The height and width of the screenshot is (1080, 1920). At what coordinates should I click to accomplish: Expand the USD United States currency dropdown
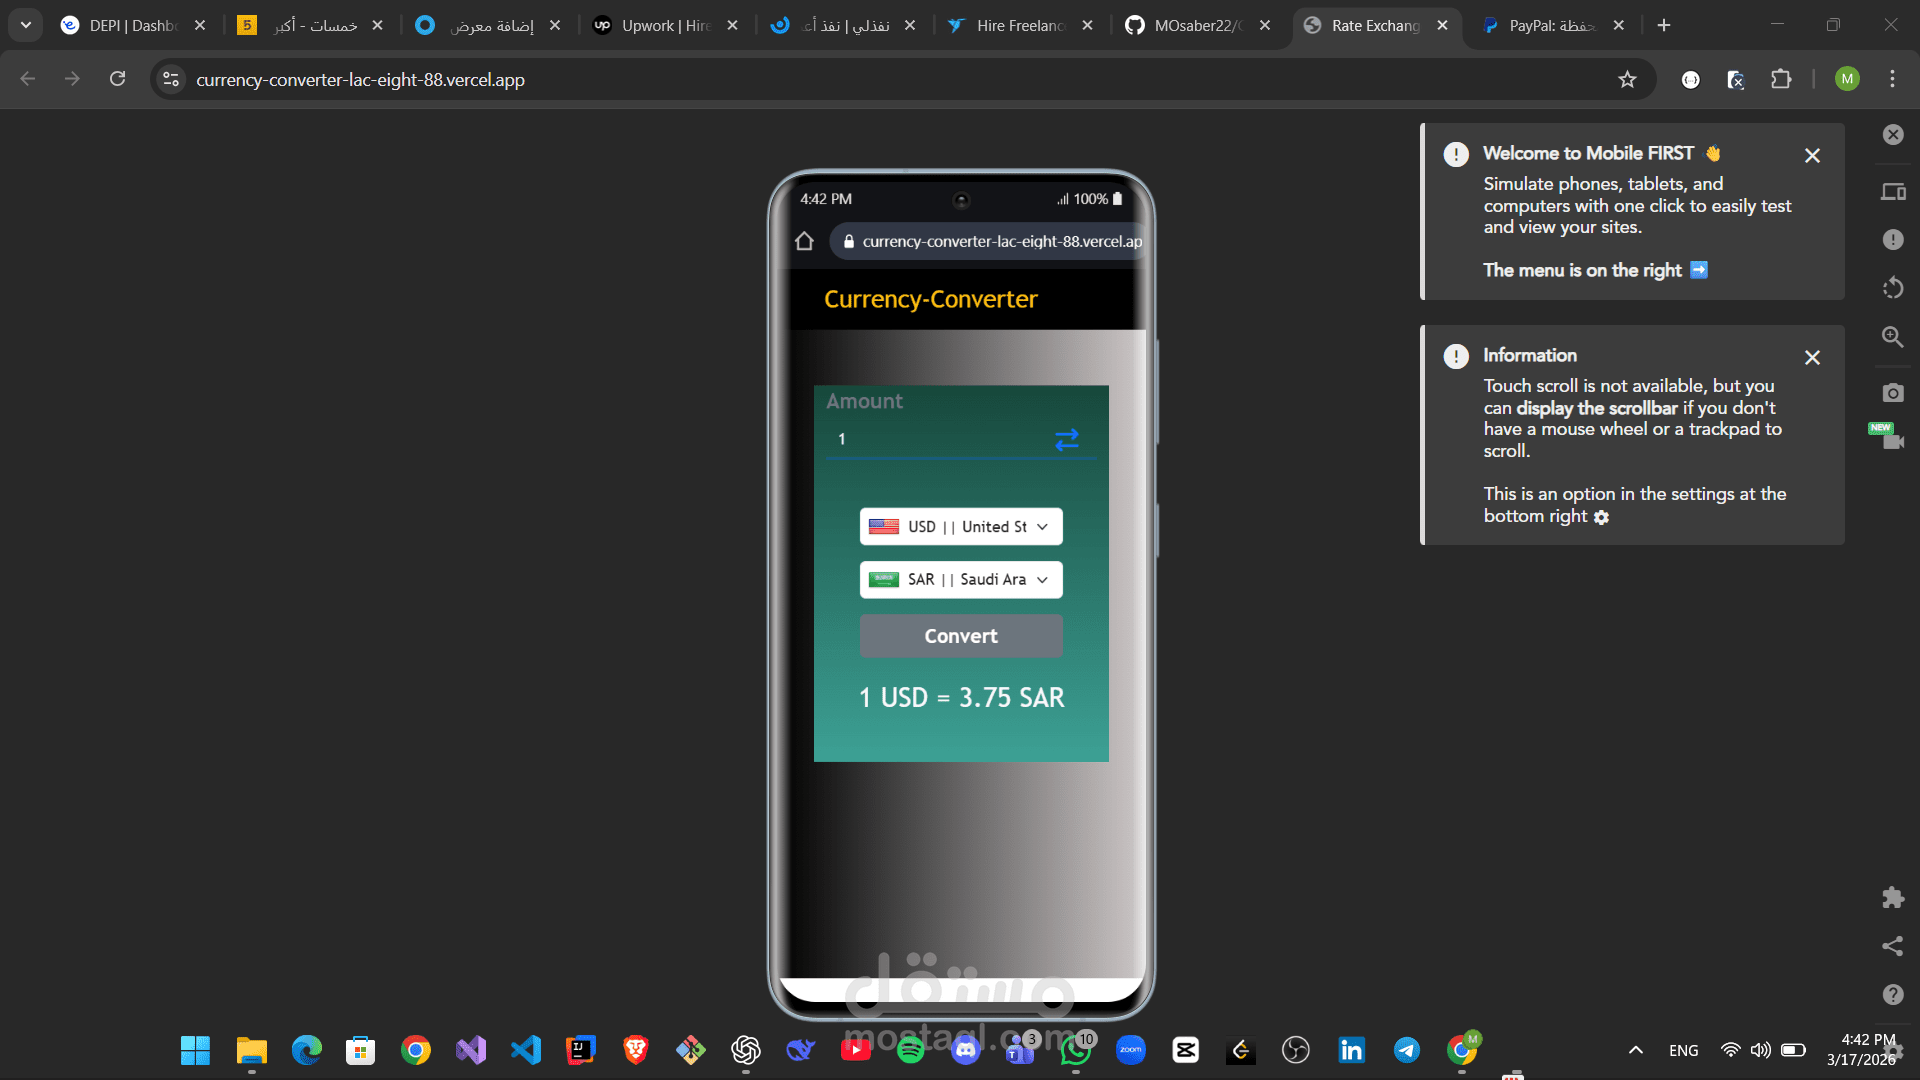[960, 527]
